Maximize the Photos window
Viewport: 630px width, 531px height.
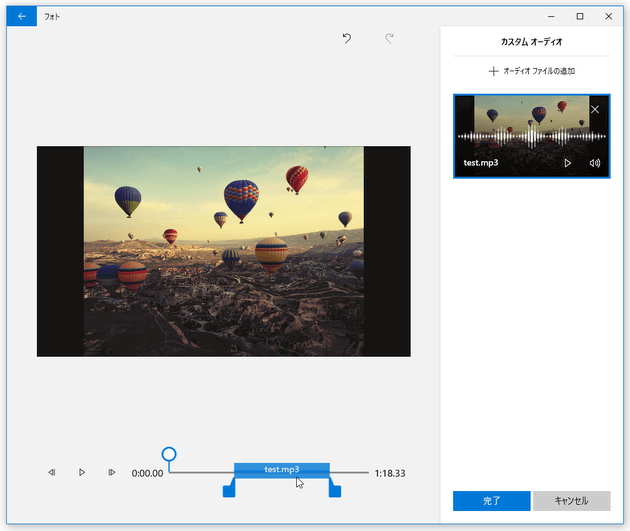click(x=580, y=16)
